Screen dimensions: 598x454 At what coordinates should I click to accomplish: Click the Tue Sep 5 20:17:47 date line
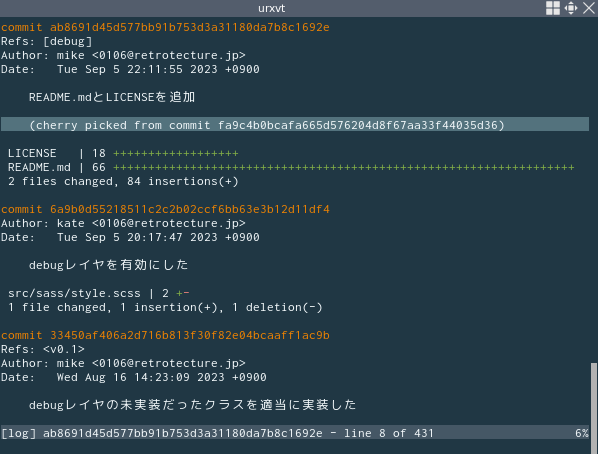click(130, 237)
